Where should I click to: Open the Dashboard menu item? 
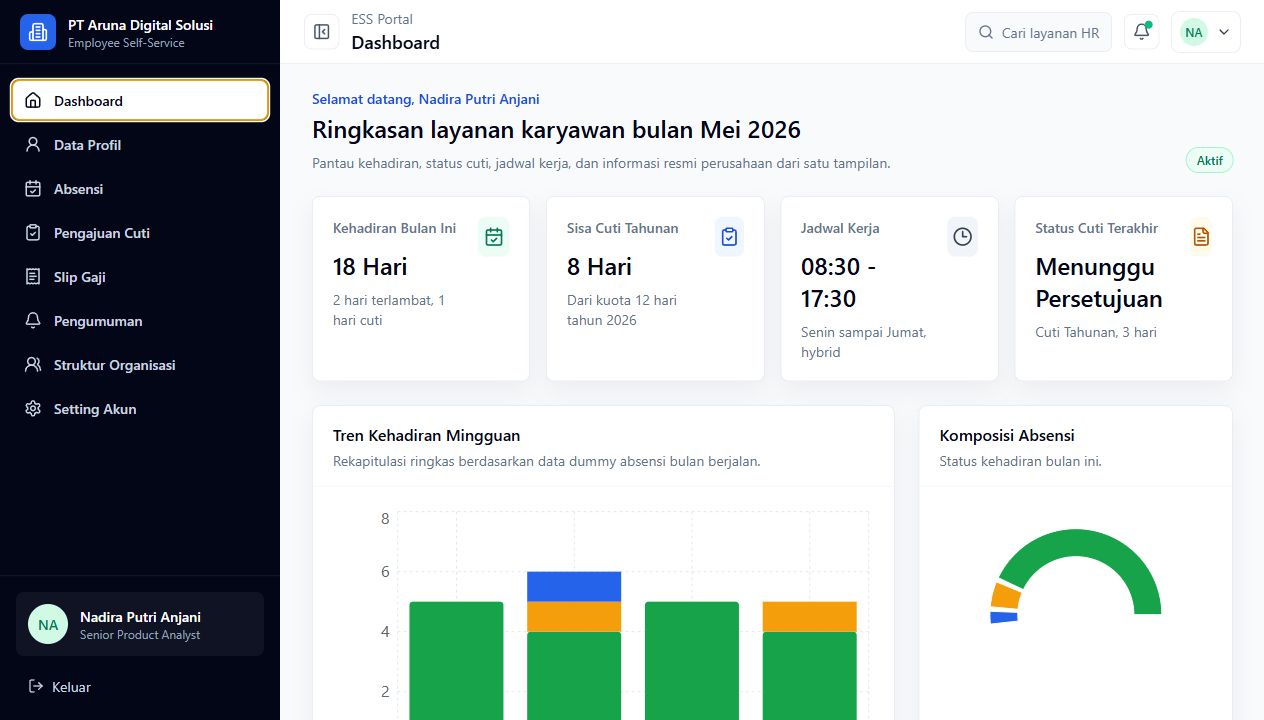tap(140, 100)
